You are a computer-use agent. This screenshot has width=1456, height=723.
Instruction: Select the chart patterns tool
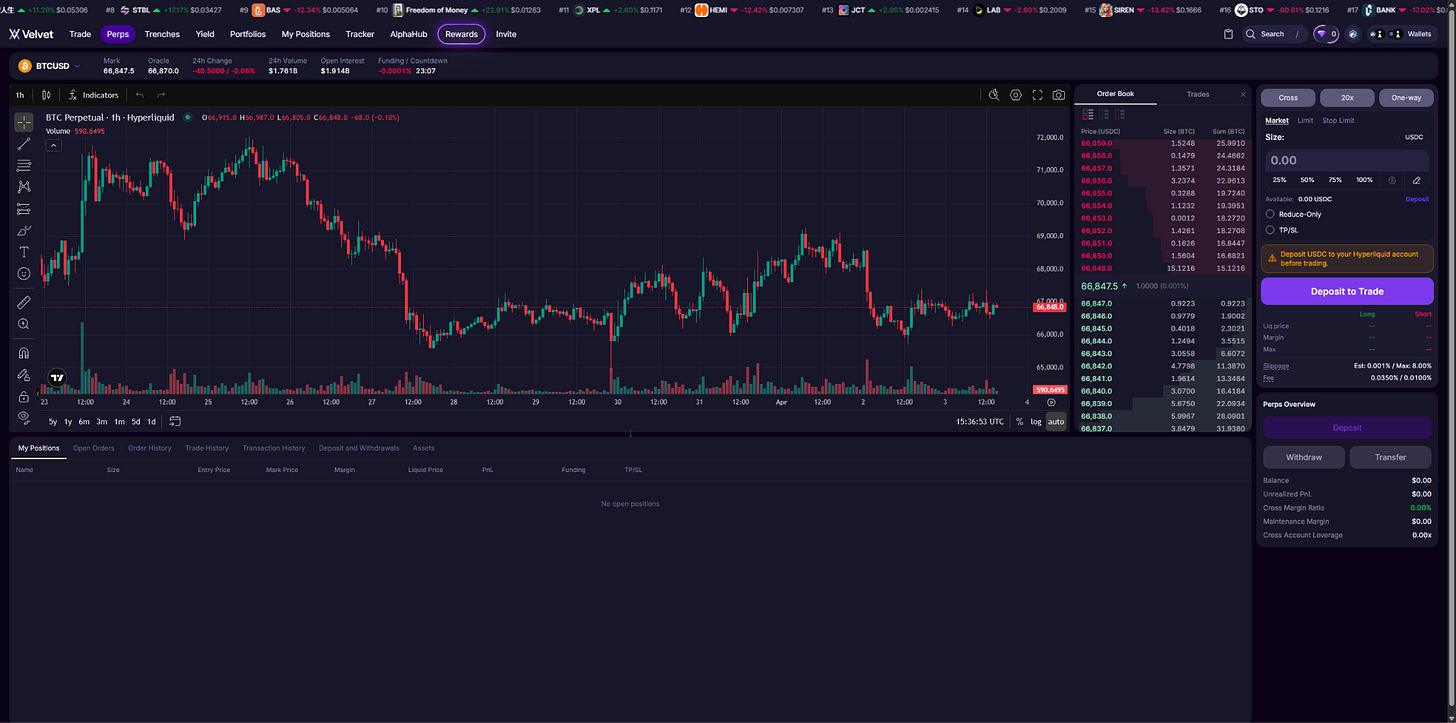coord(24,187)
